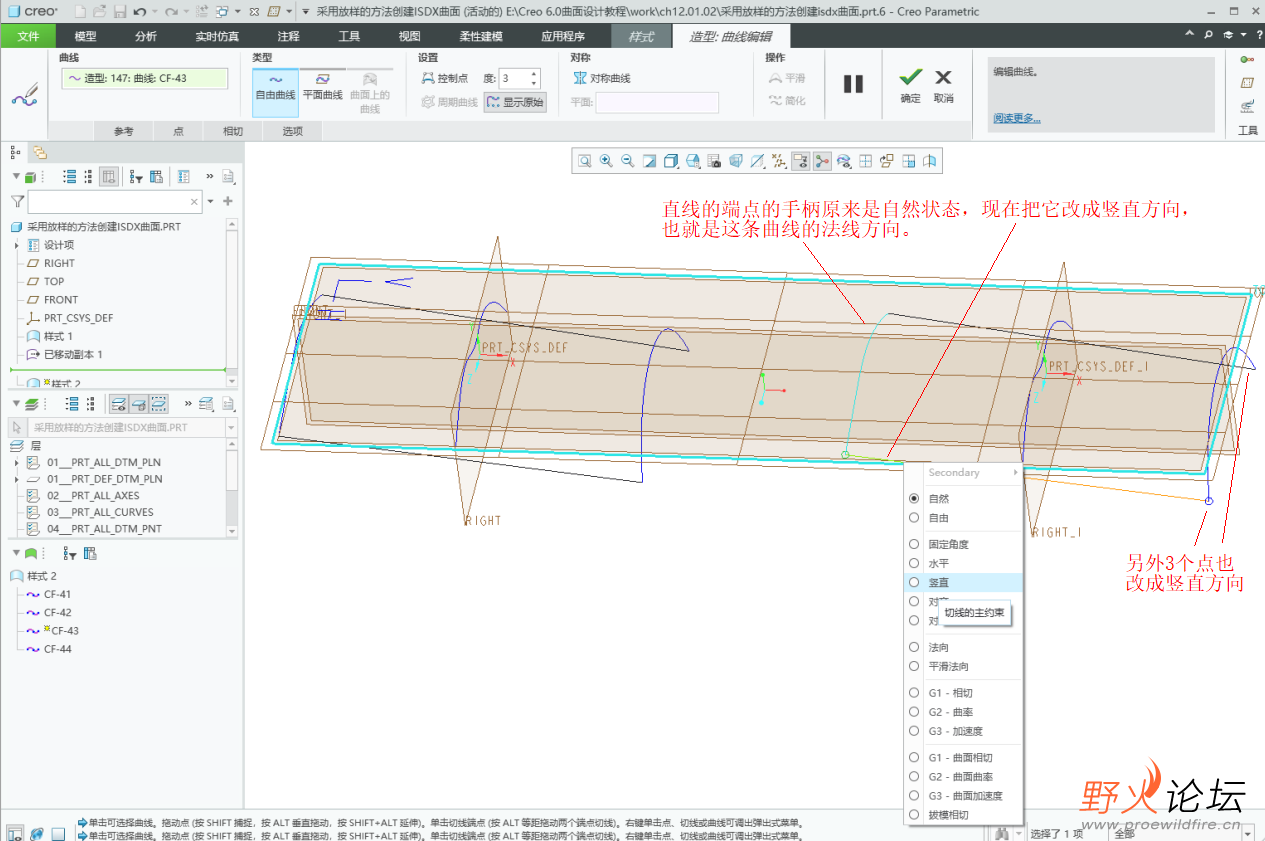The width and height of the screenshot is (1265, 841).
Task: Click the tree columns display icon
Action: point(109,176)
